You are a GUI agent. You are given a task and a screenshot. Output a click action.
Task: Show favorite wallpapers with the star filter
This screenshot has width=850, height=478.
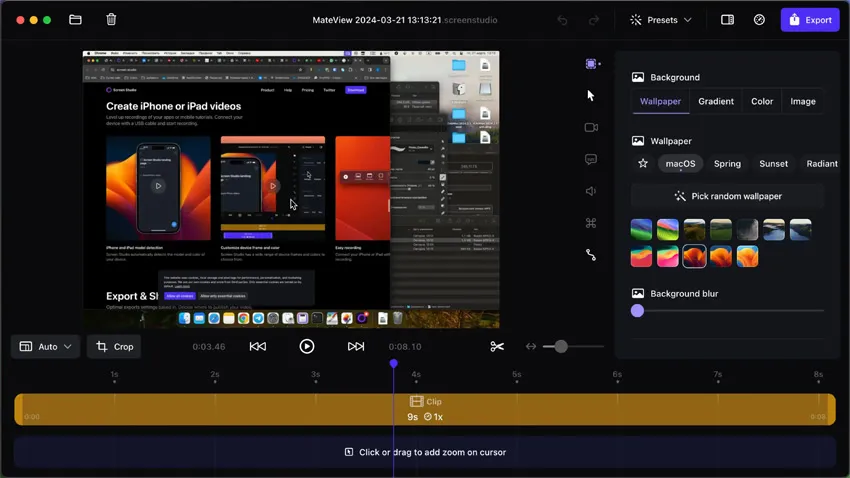[643, 164]
